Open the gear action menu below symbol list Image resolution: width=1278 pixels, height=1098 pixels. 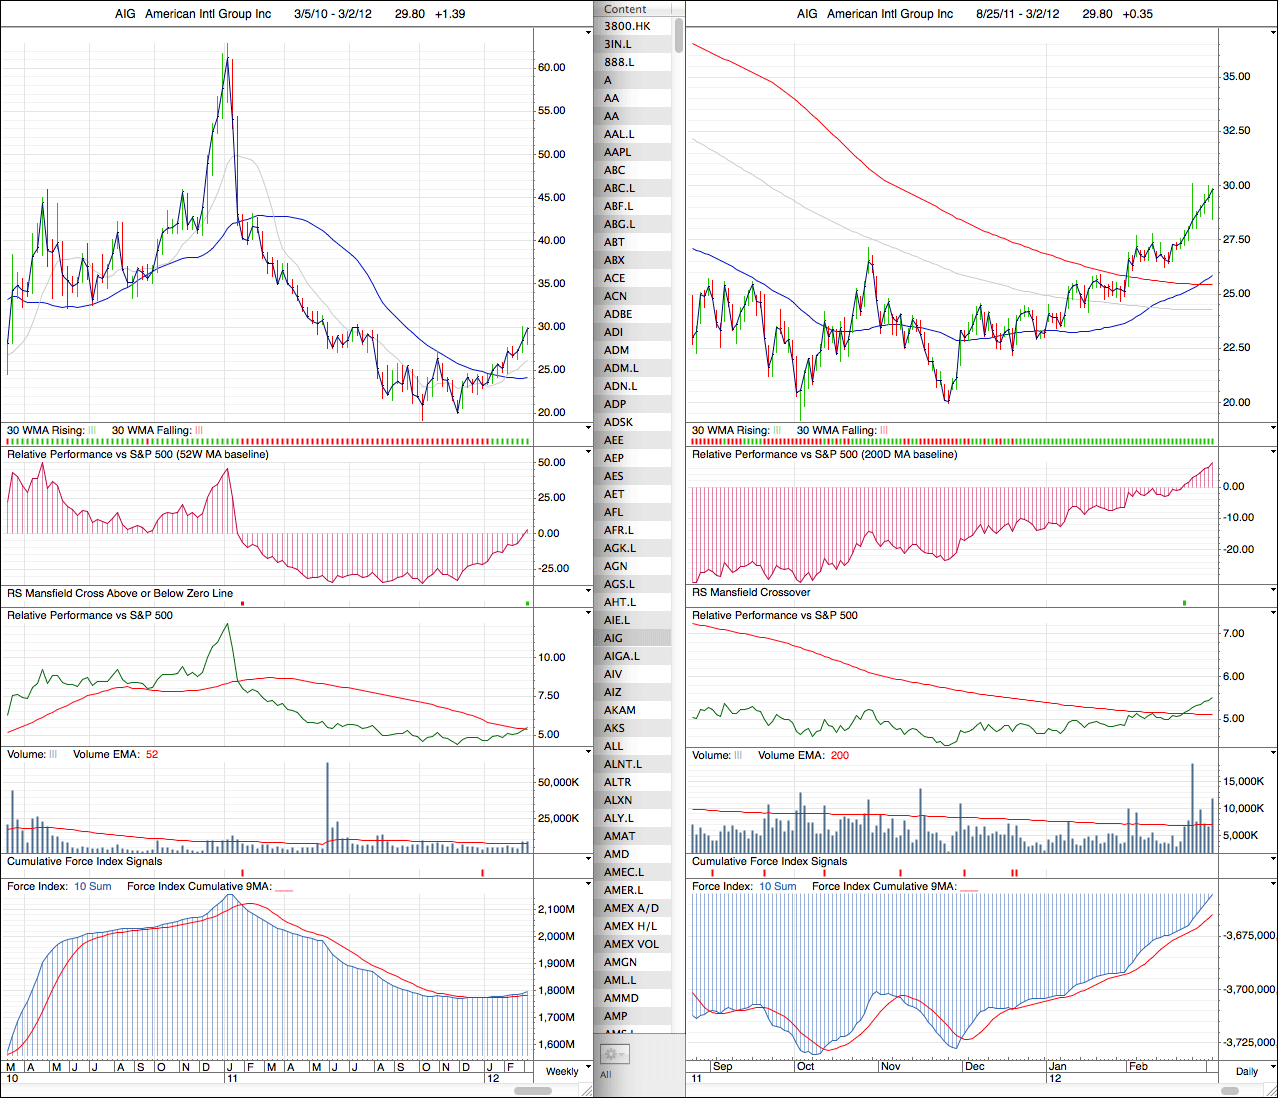tap(613, 1054)
